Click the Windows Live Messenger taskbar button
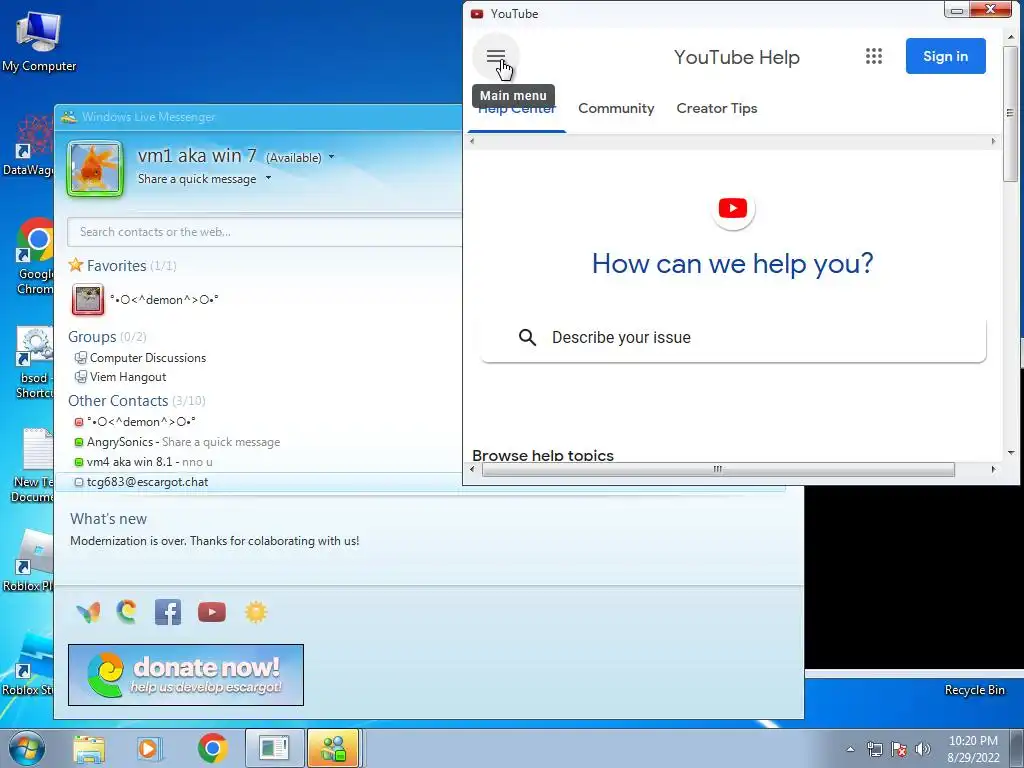The width and height of the screenshot is (1024, 768). [x=333, y=748]
